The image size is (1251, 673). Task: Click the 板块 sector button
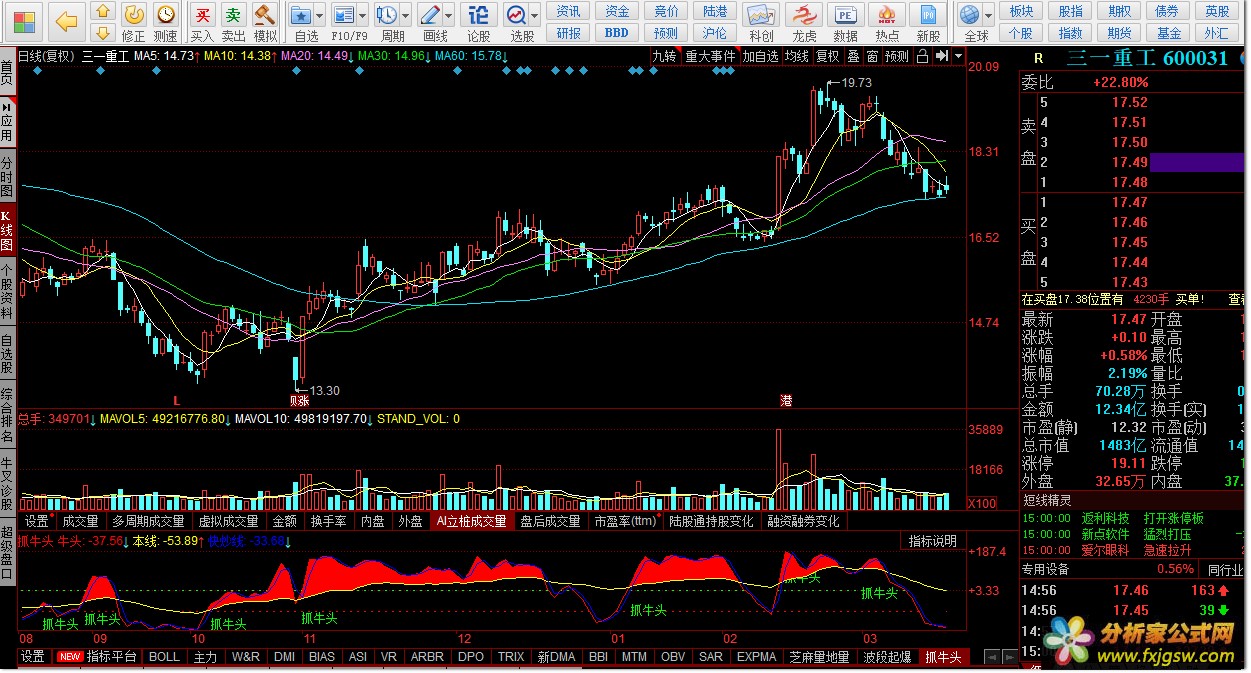(x=1021, y=11)
